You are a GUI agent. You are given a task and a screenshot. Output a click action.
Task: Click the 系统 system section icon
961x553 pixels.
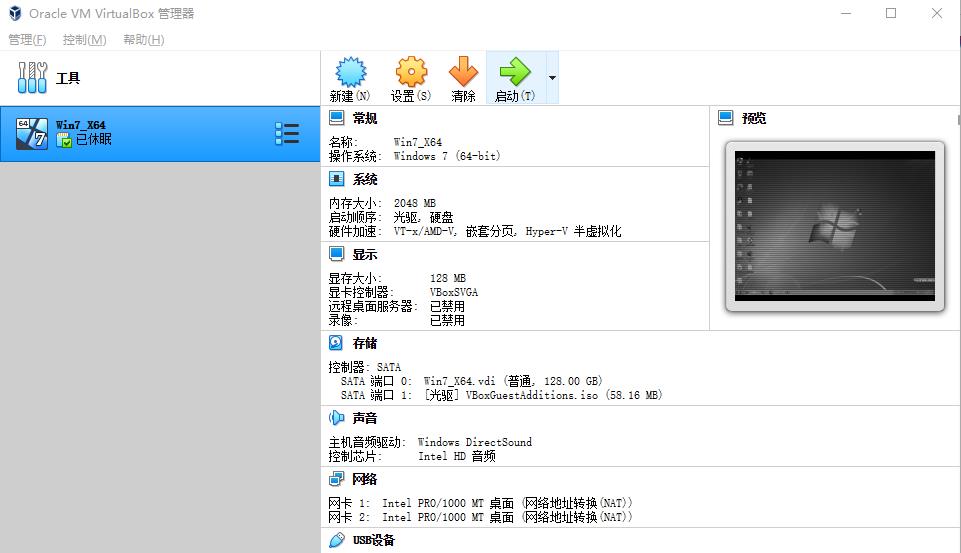336,179
